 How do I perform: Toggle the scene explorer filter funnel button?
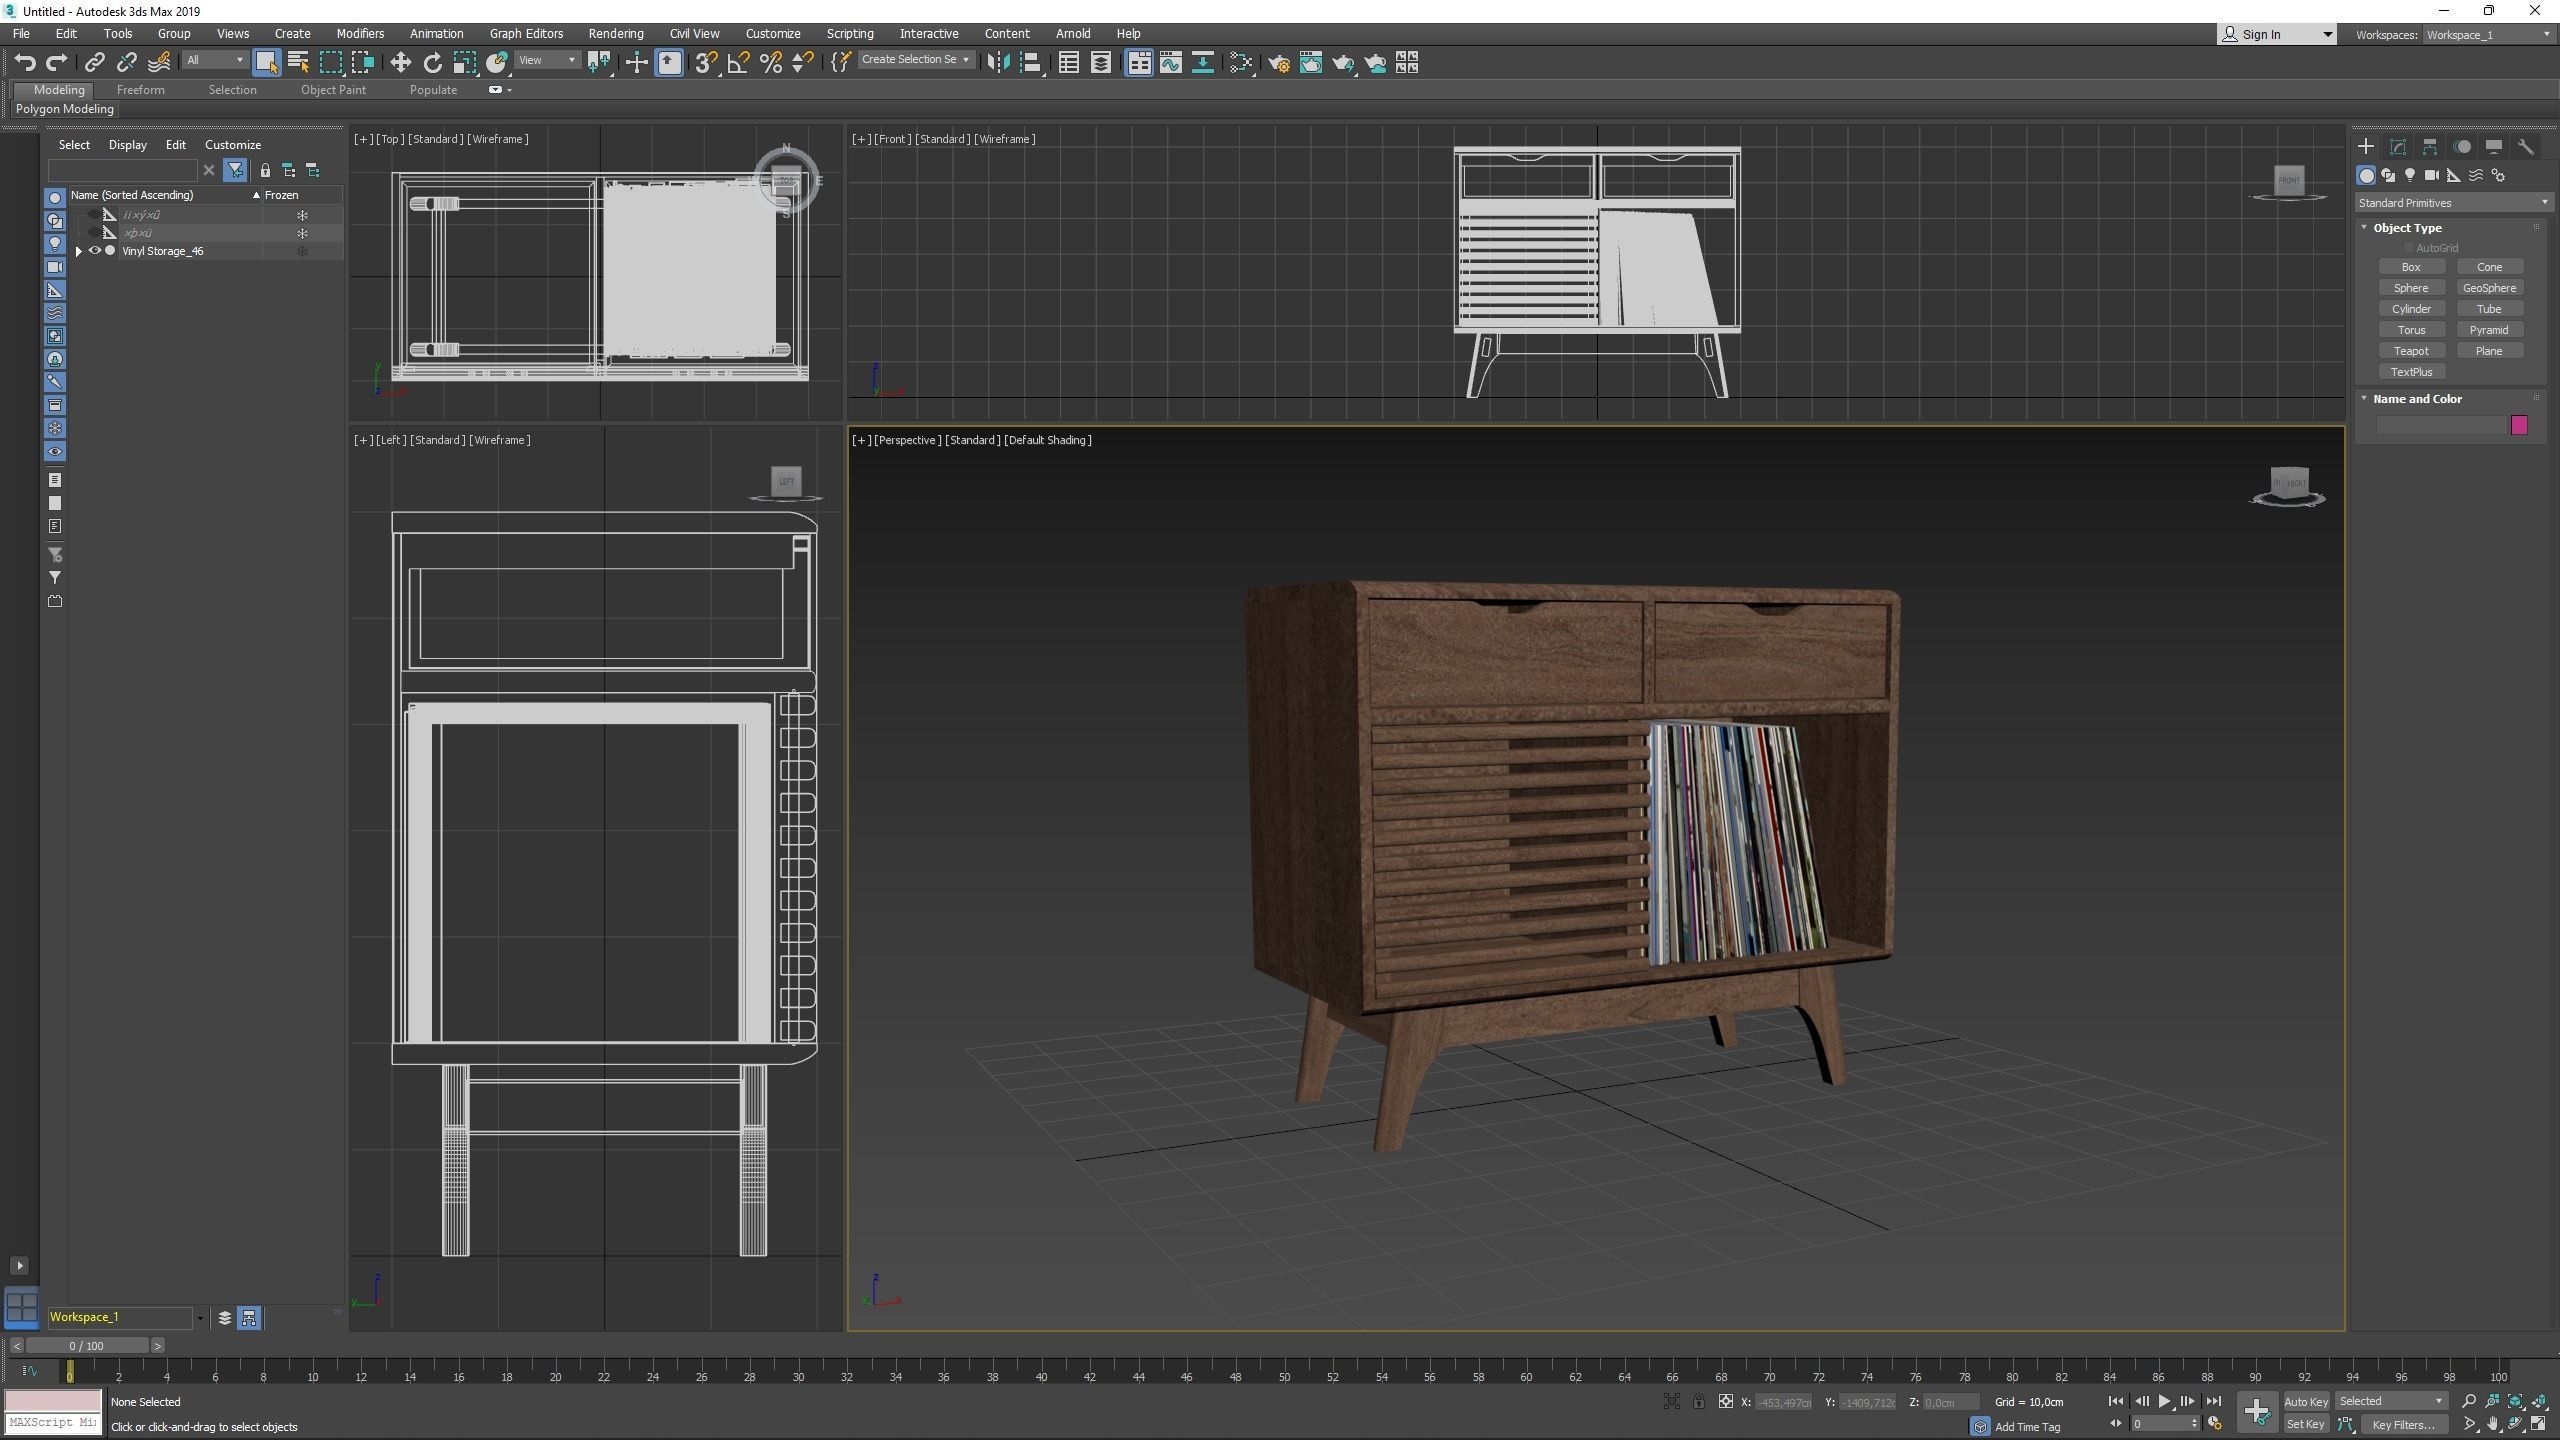pos(235,170)
